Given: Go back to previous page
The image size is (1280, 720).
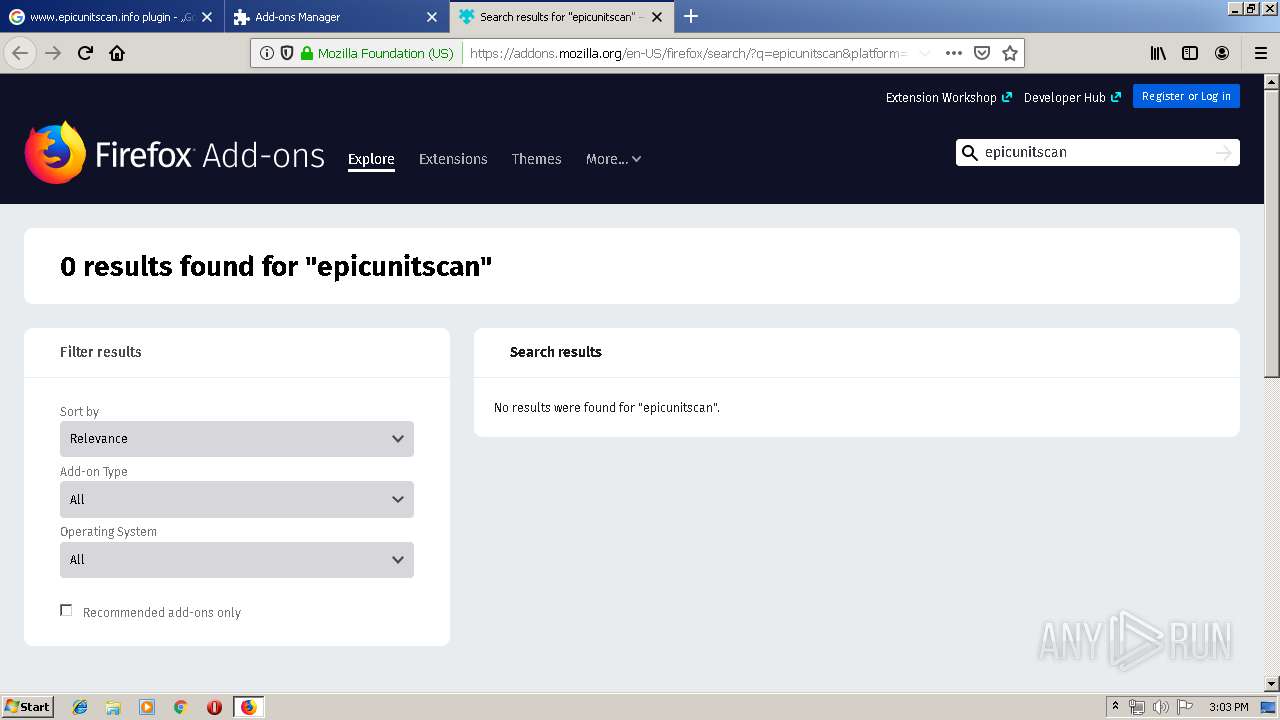Looking at the screenshot, I should click(x=20, y=53).
